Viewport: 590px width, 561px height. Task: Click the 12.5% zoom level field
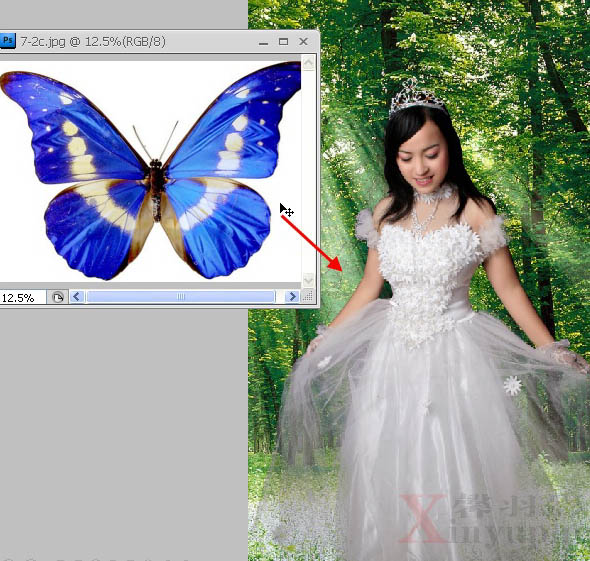(x=23, y=298)
